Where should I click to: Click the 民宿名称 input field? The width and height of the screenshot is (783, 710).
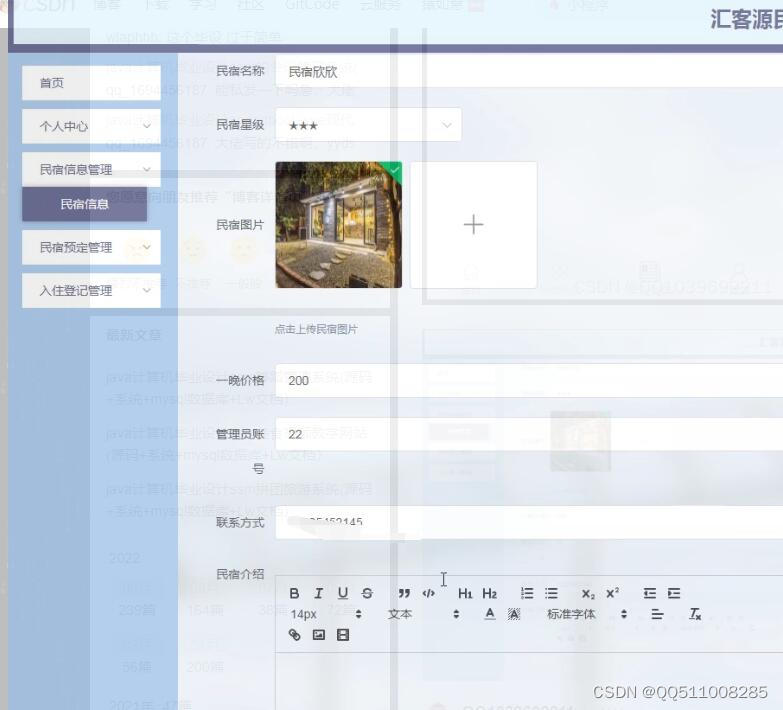529,71
